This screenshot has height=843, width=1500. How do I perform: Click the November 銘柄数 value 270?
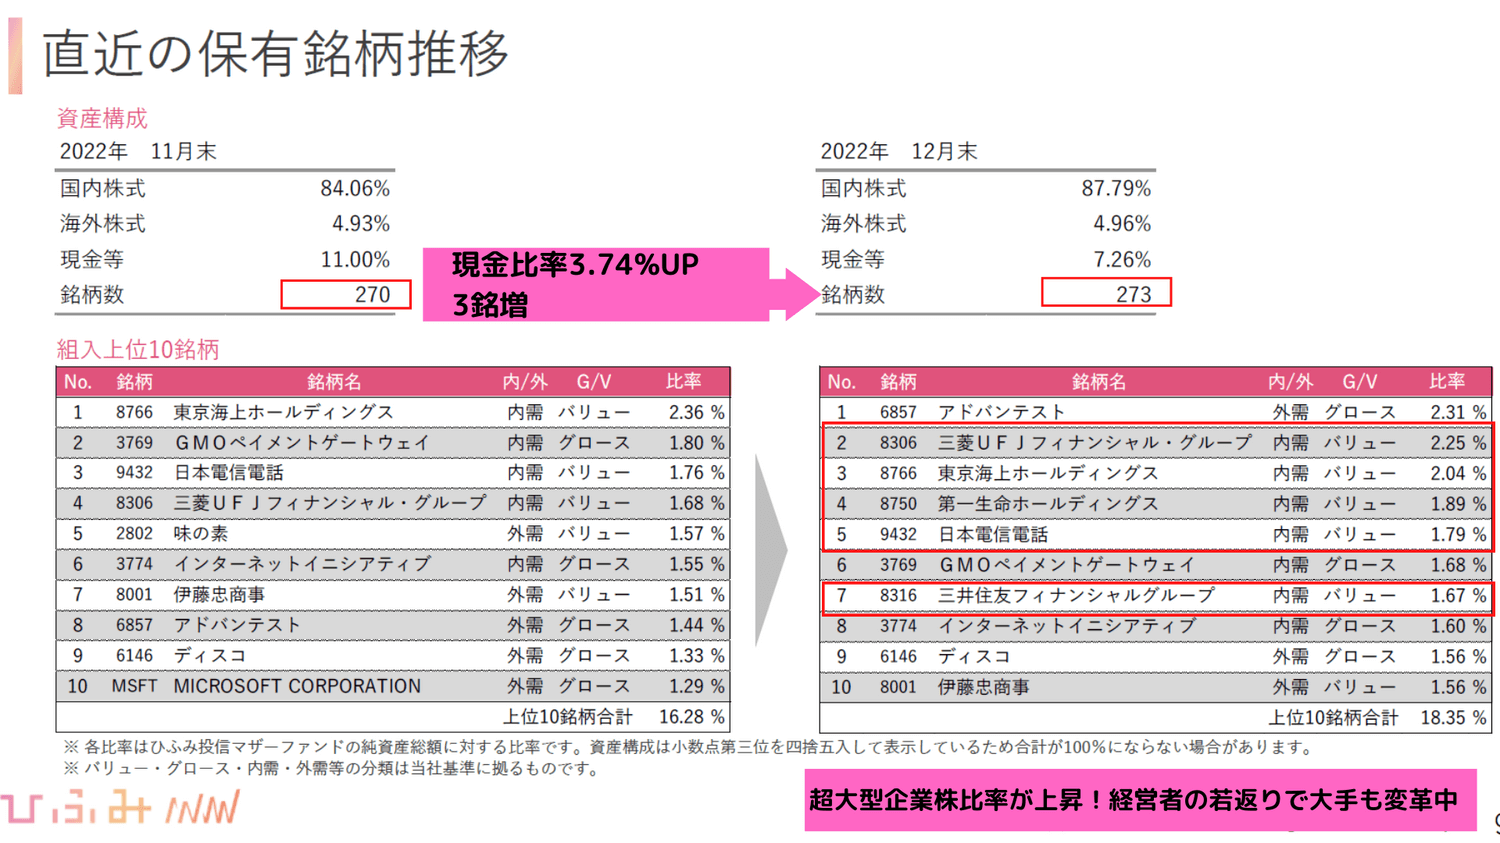click(372, 295)
